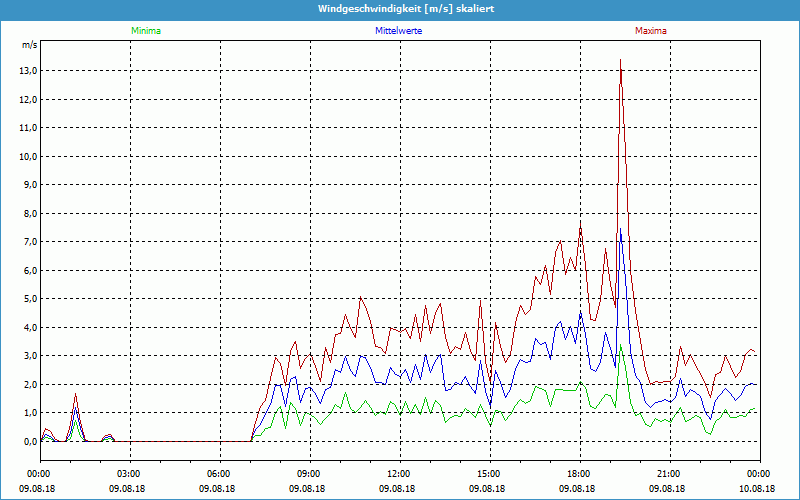Screen dimensions: 800x500
Task: Click the '9,0' y-axis value
Action: pyautogui.click(x=31, y=185)
